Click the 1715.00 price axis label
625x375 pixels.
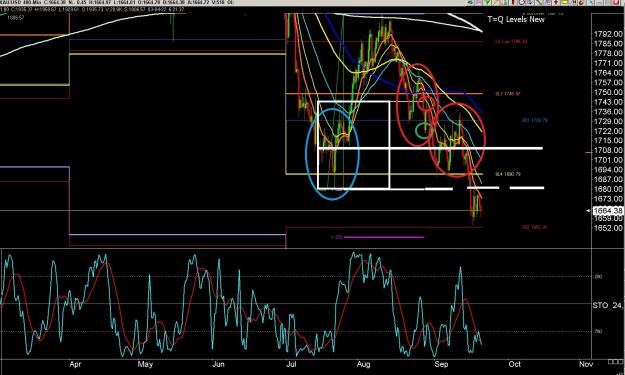tap(608, 141)
